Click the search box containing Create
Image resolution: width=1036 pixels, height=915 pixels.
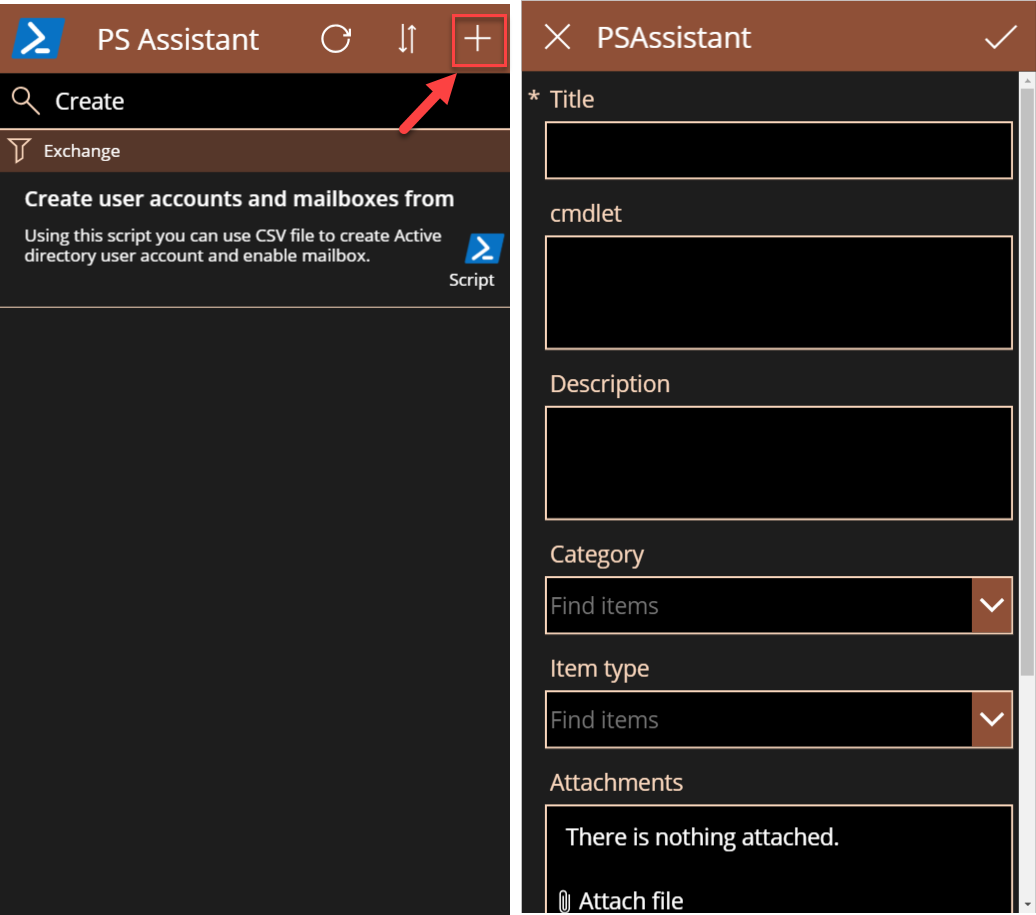pyautogui.click(x=254, y=101)
